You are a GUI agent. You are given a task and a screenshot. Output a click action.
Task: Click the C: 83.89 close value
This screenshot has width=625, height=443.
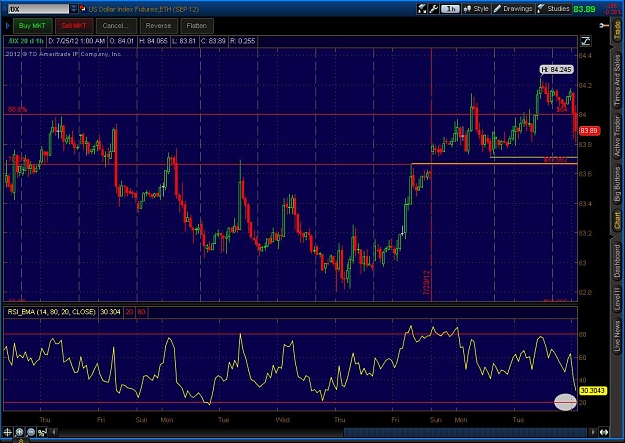[x=213, y=41]
